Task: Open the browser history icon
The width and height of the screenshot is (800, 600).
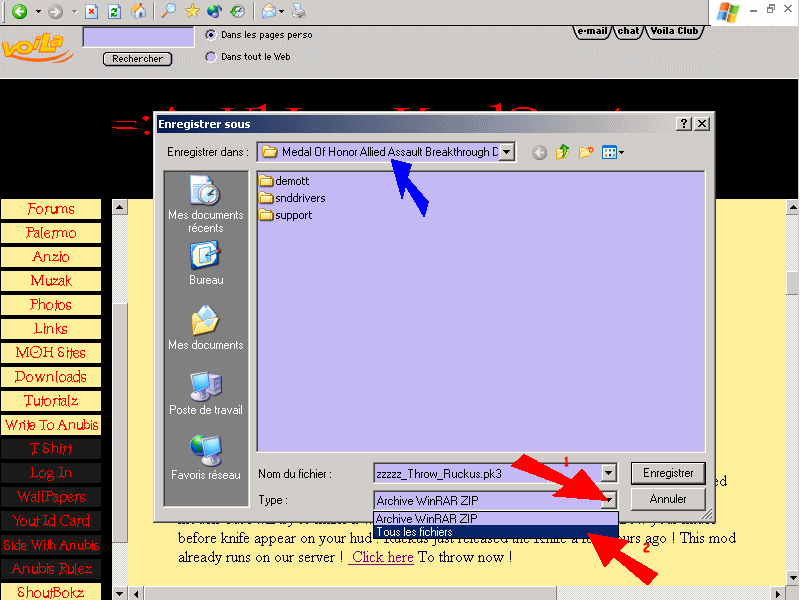Action: pyautogui.click(x=237, y=11)
